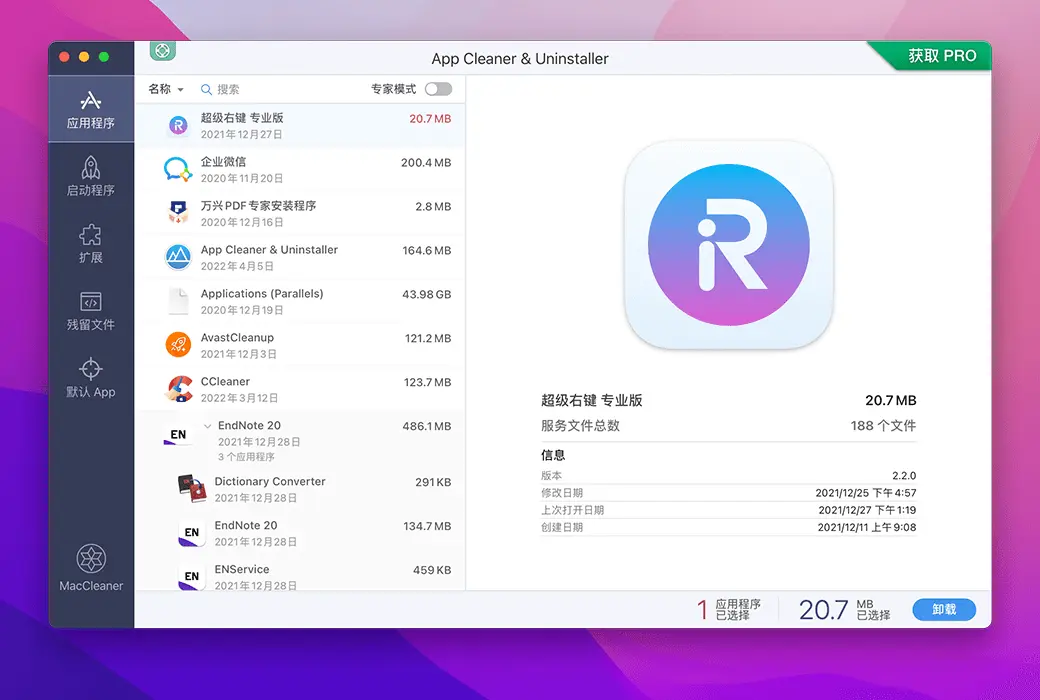Click the App Cleaner & Uninstaller list icon

click(178, 257)
